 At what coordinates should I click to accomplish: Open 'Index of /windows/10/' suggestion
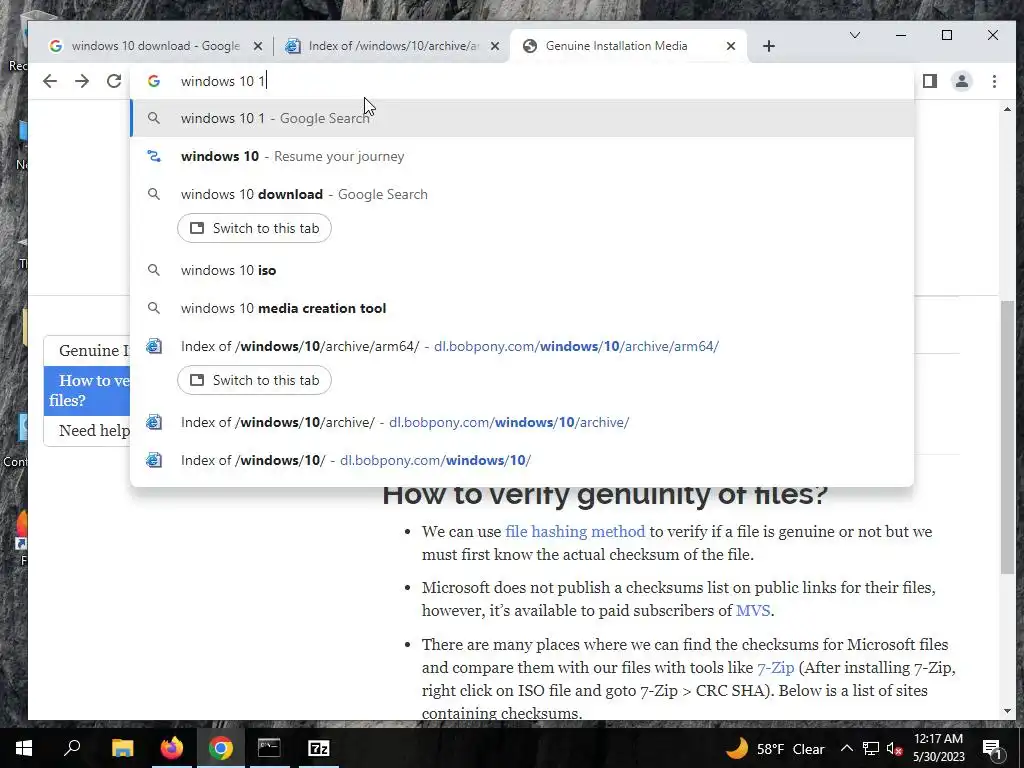(522, 460)
